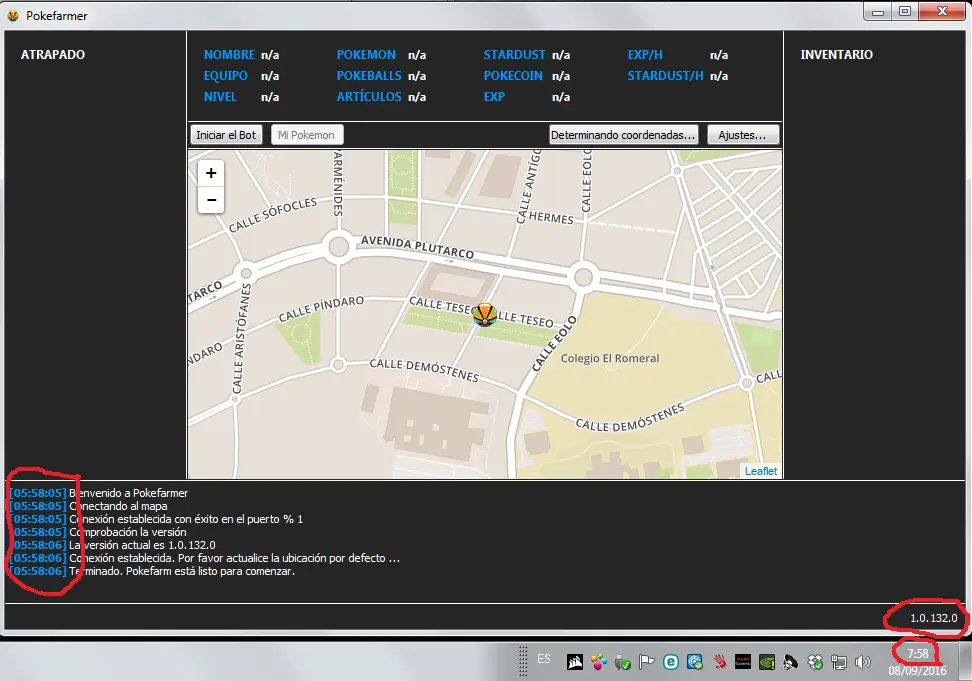Click the ARTÍCULOS label
The width and height of the screenshot is (972, 681).
pos(369,97)
